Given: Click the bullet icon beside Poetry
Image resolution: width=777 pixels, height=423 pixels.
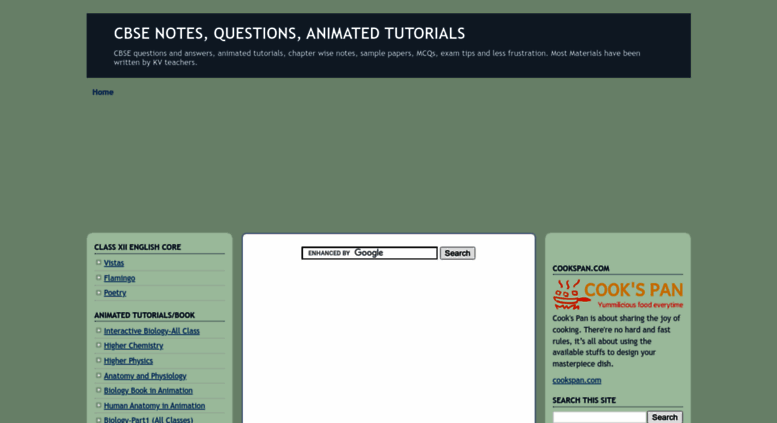Looking at the screenshot, I should 98,292.
